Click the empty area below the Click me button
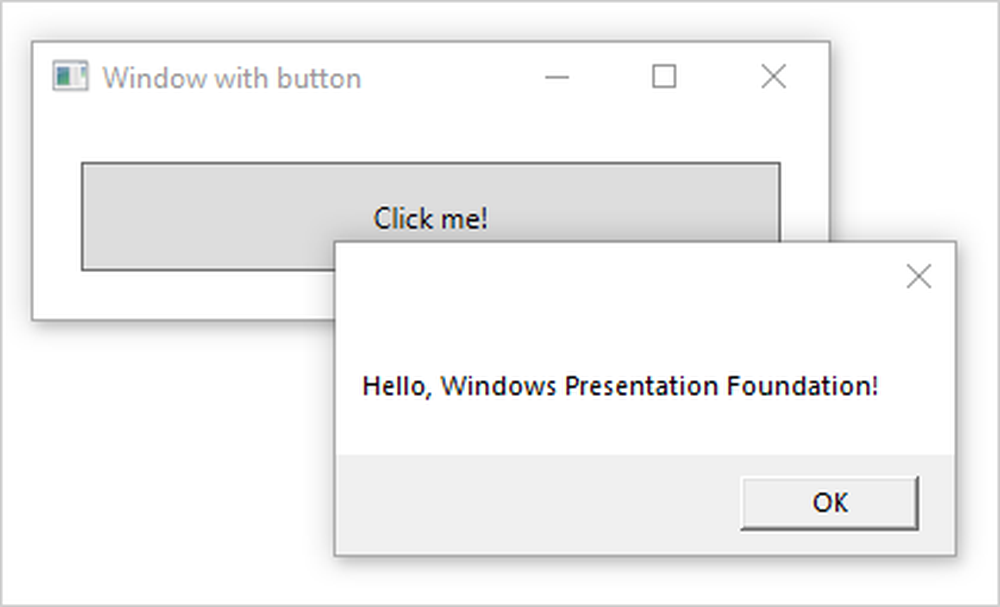Image resolution: width=1000 pixels, height=607 pixels. [180, 295]
